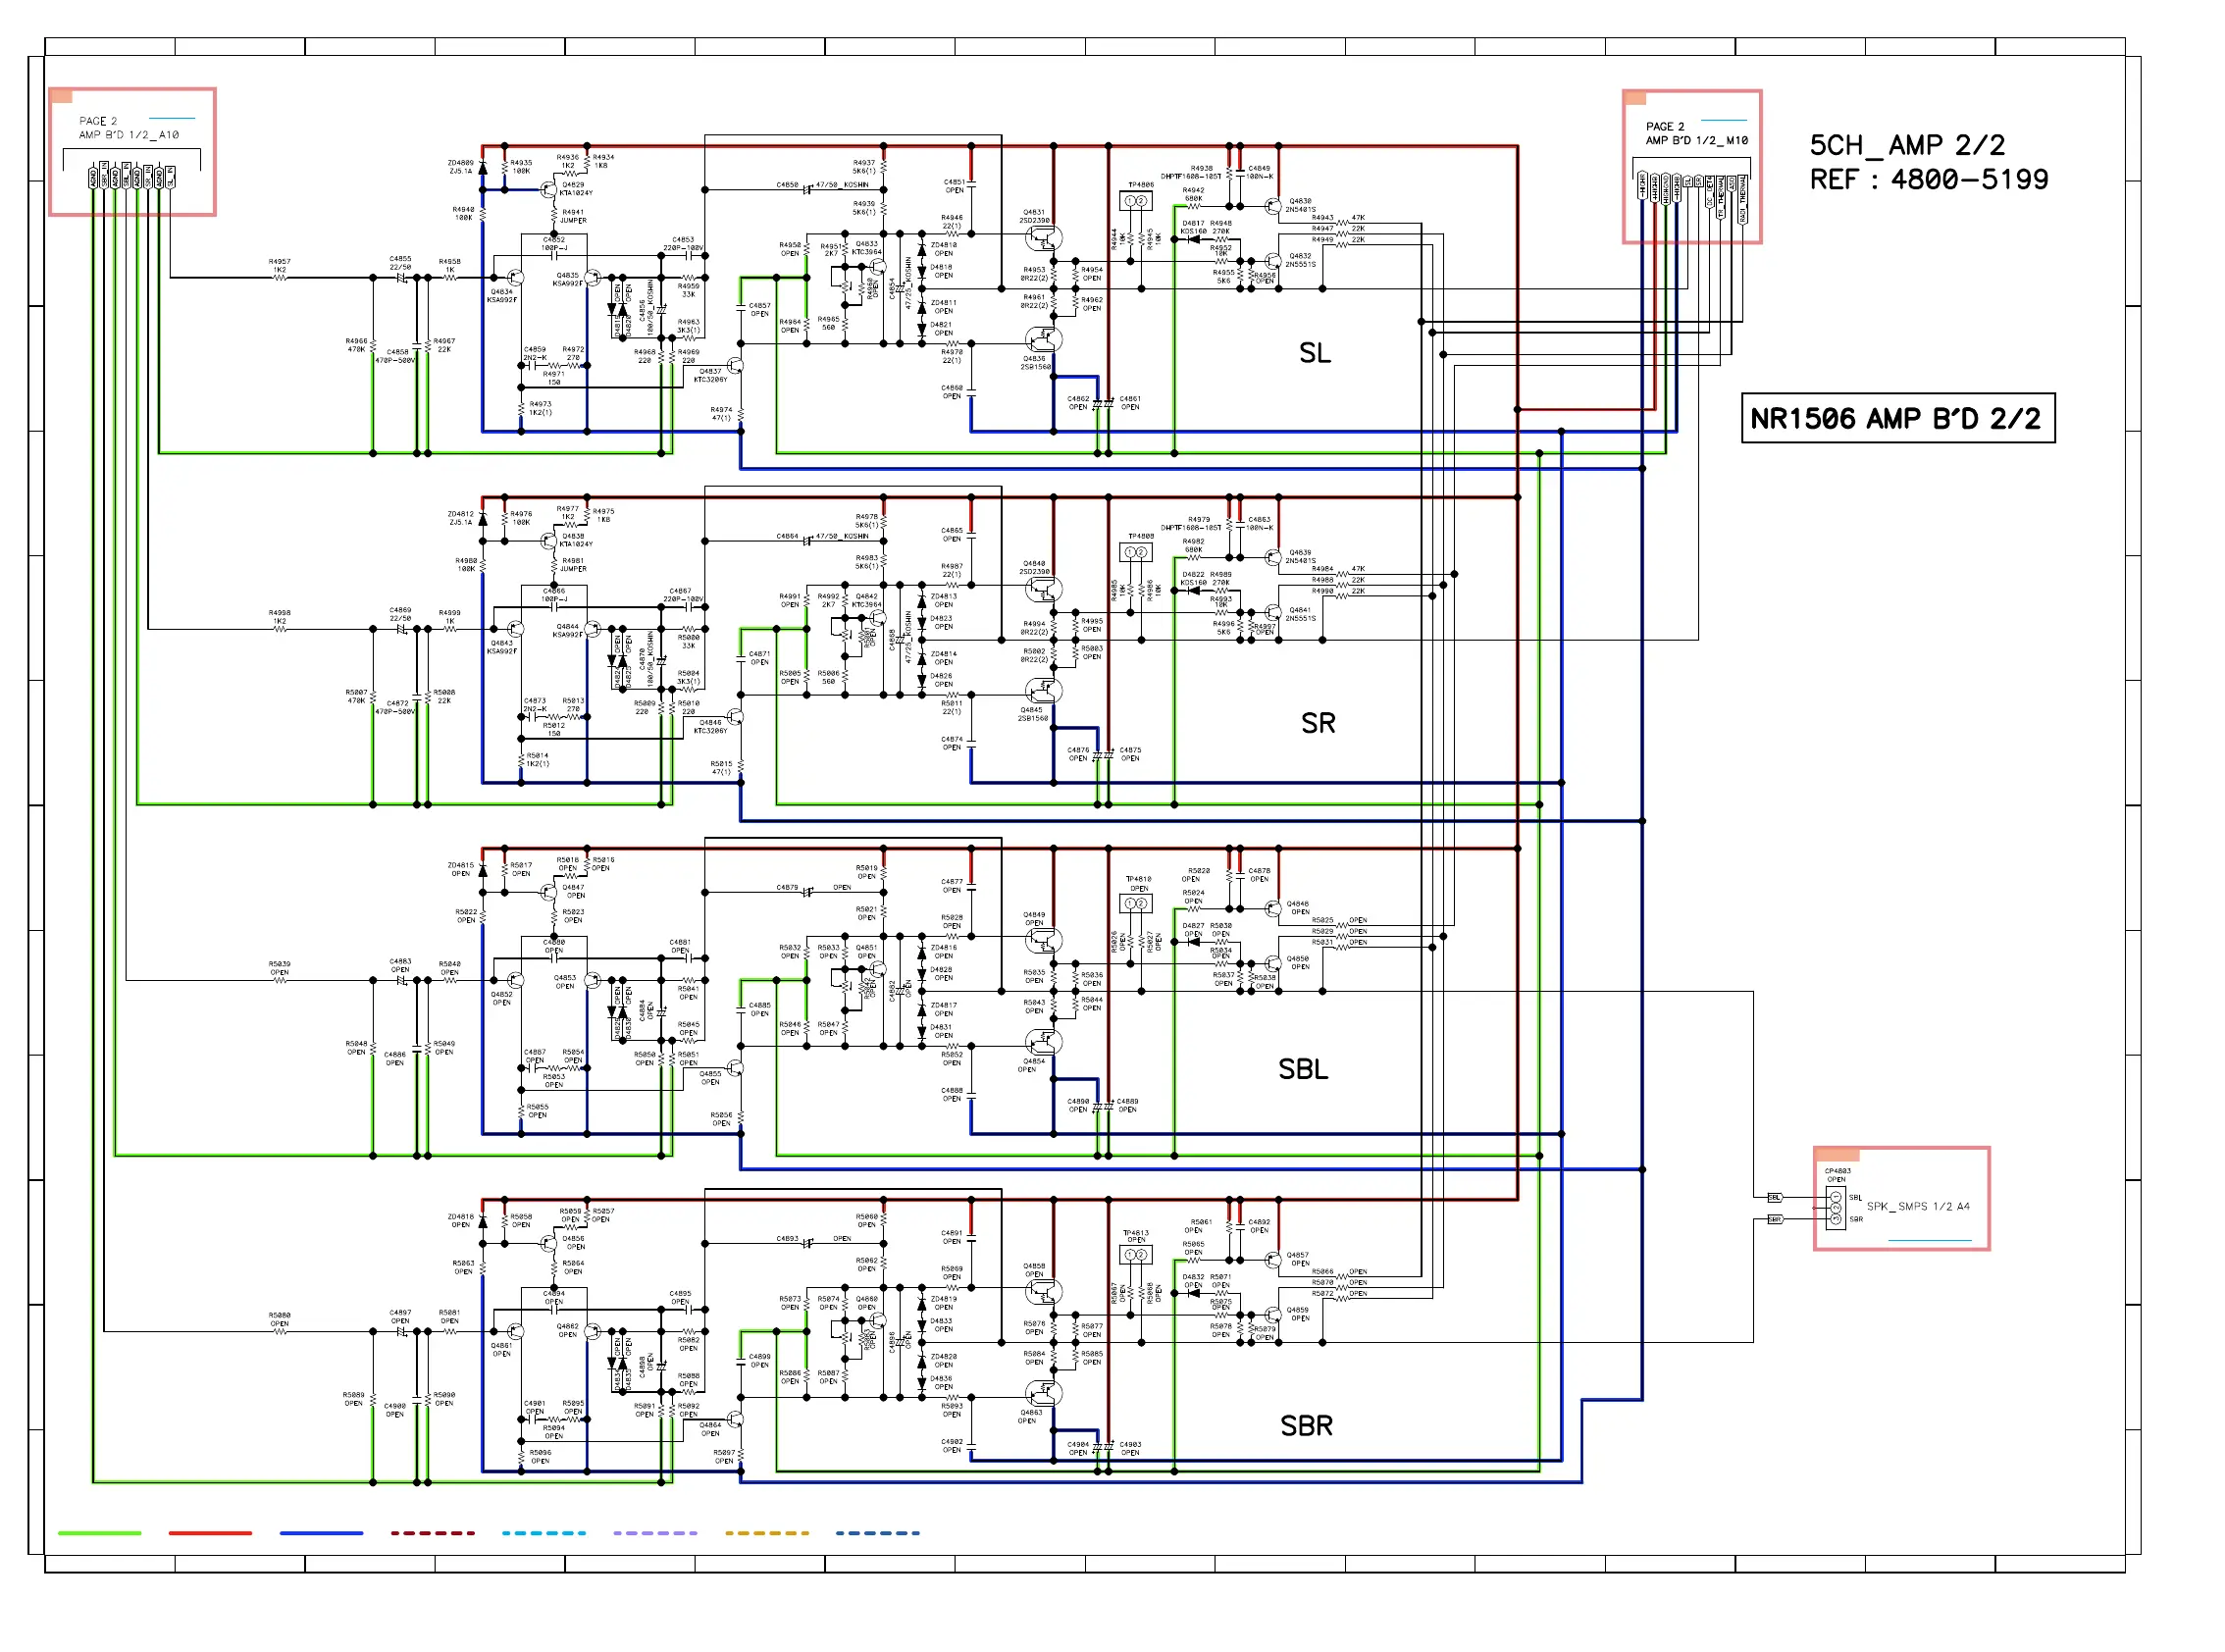Screen dimensions: 2225x1652
Task: Click the SL channel label
Action: coord(1314,353)
